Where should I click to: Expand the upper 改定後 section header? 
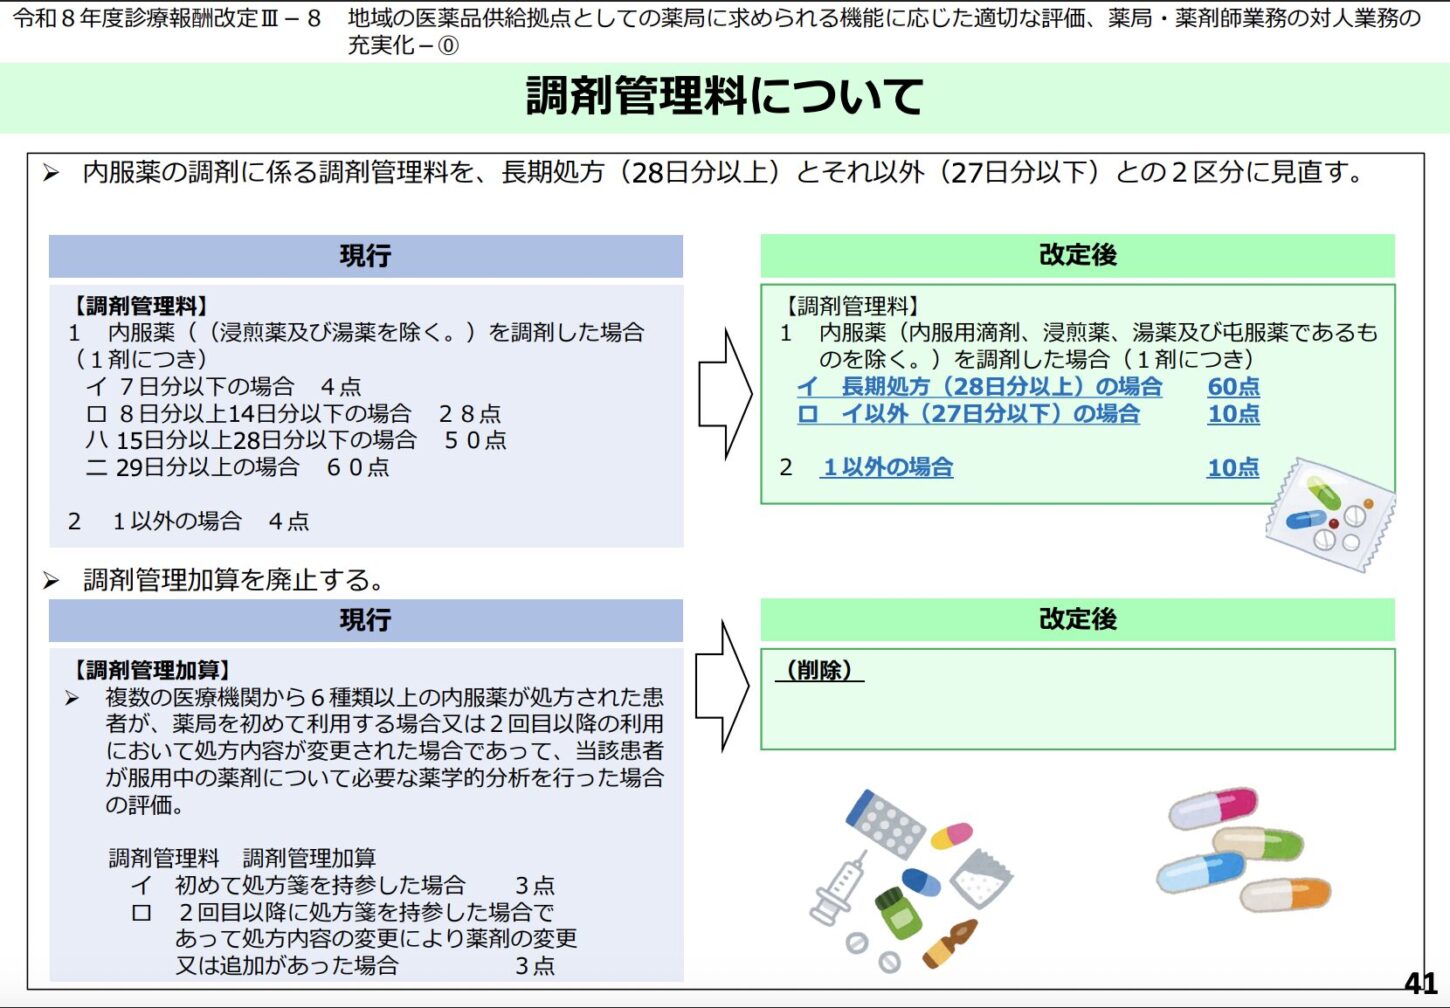pyautogui.click(x=1078, y=256)
